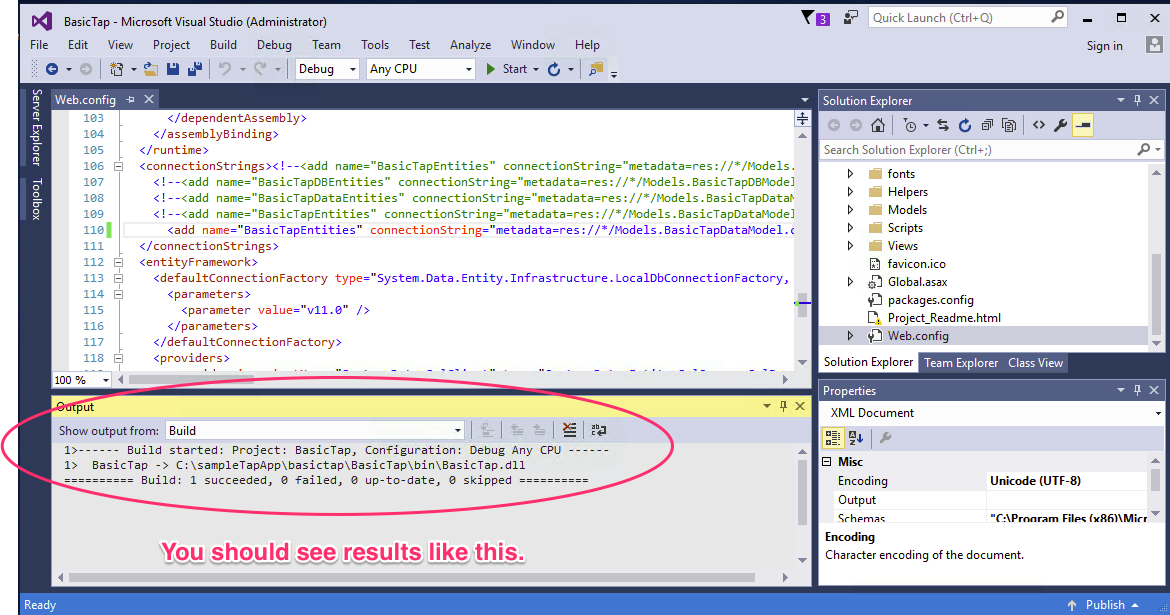Open the Analyze menu
This screenshot has width=1170, height=615.
pyautogui.click(x=470, y=45)
